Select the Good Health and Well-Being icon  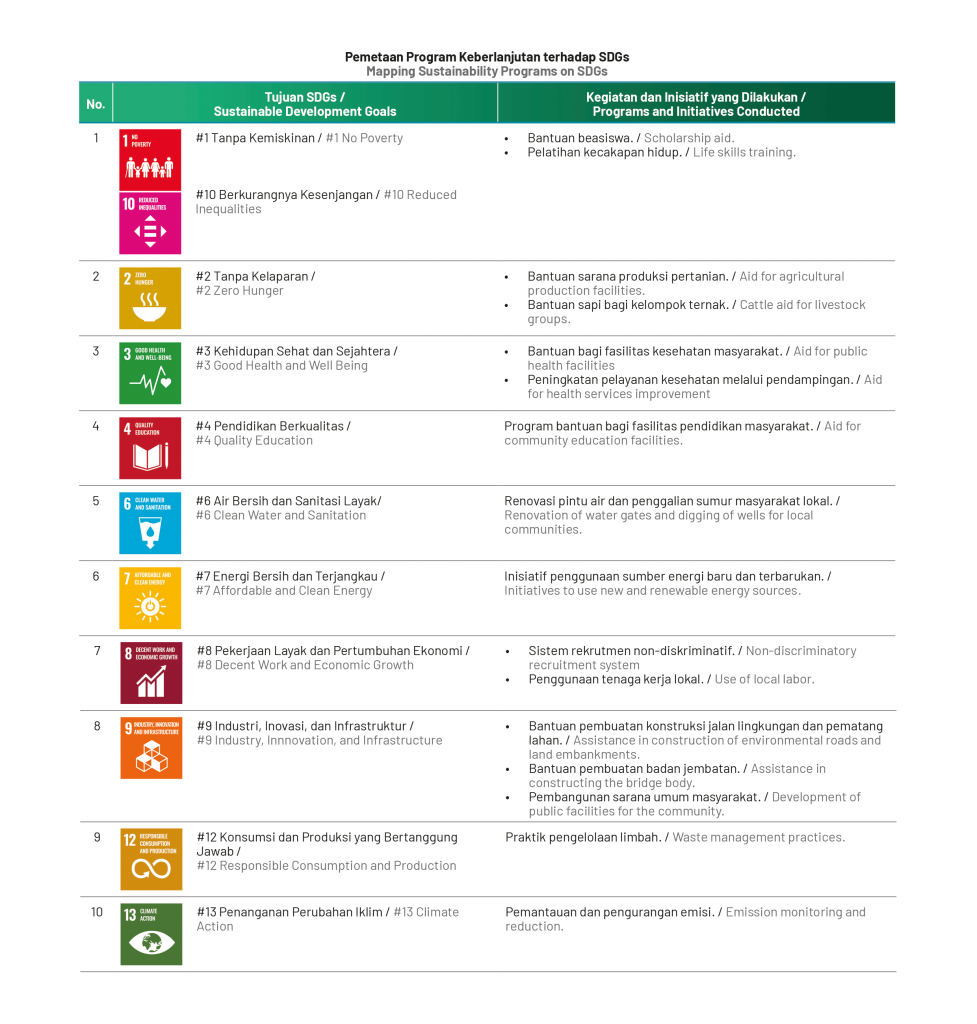150,373
